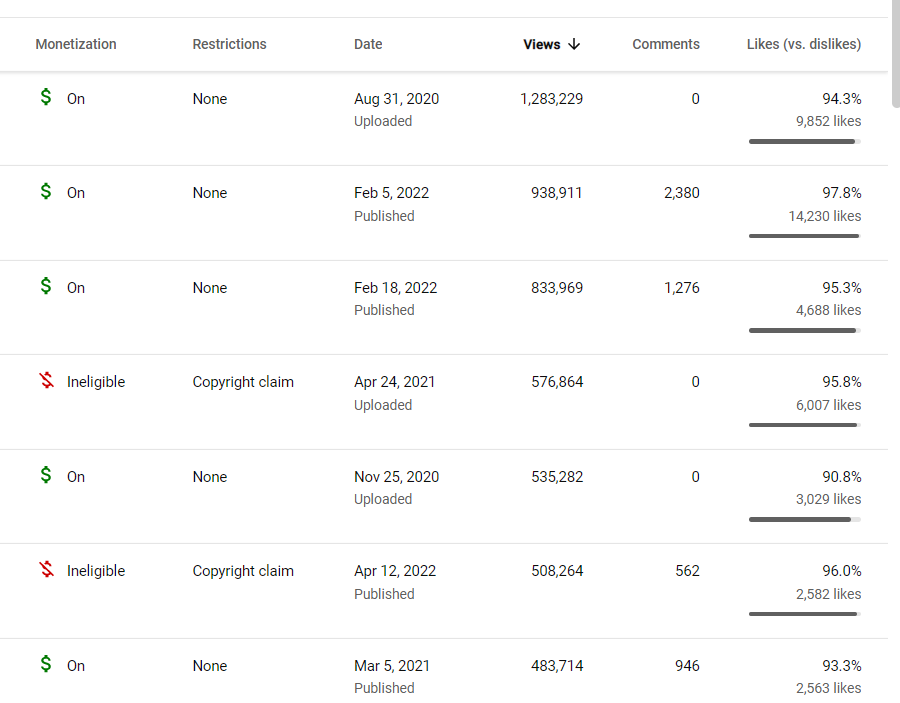Click Likes (vs. dislikes) column header

click(x=804, y=44)
